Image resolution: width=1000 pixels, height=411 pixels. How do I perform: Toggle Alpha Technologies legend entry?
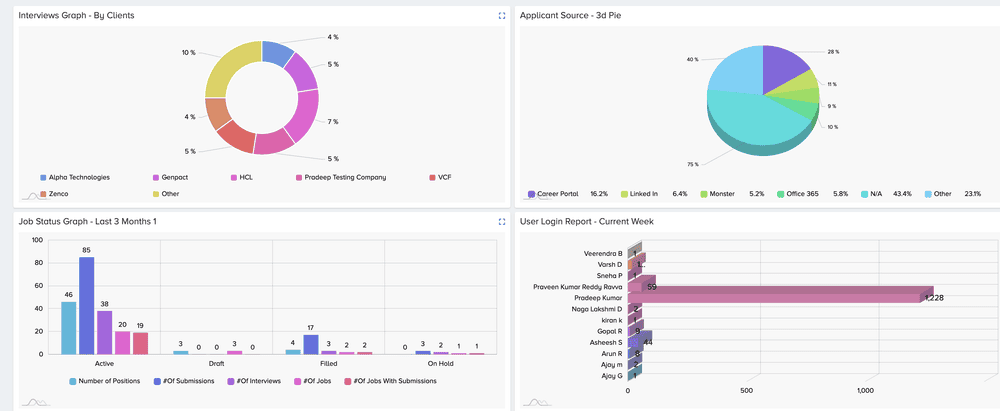[x=75, y=177]
